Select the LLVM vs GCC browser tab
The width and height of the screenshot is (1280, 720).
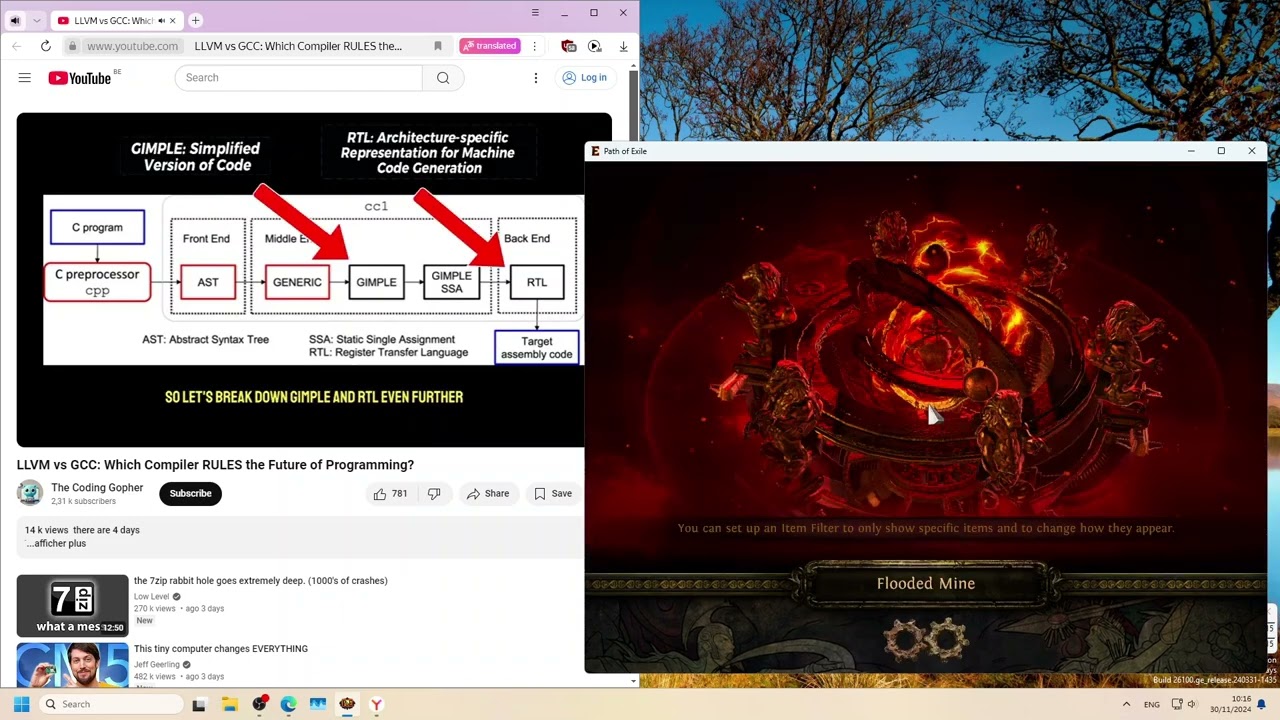point(116,20)
